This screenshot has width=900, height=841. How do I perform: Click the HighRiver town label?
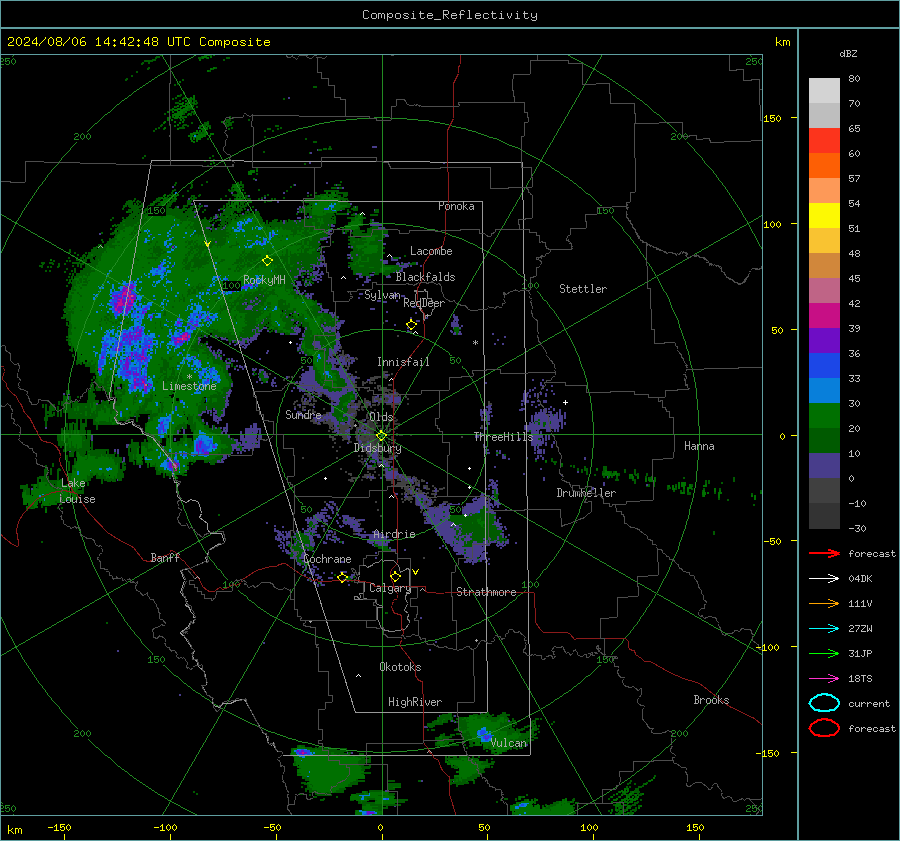click(x=415, y=702)
